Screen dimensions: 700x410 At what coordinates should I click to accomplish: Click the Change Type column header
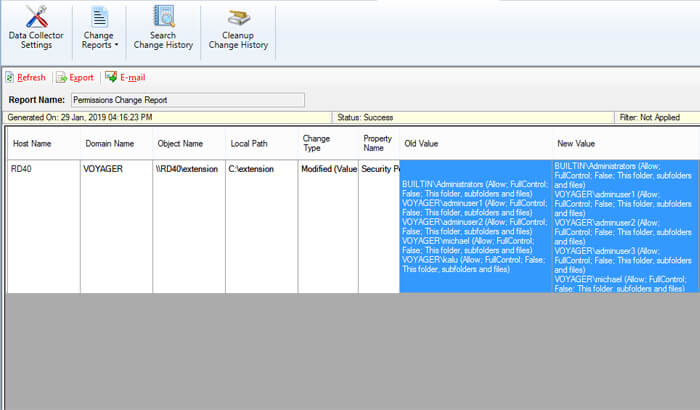315,143
